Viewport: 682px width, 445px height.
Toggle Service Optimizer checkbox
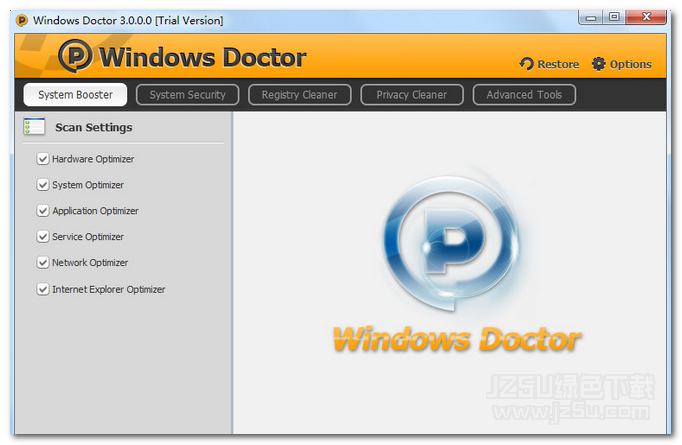(43, 237)
